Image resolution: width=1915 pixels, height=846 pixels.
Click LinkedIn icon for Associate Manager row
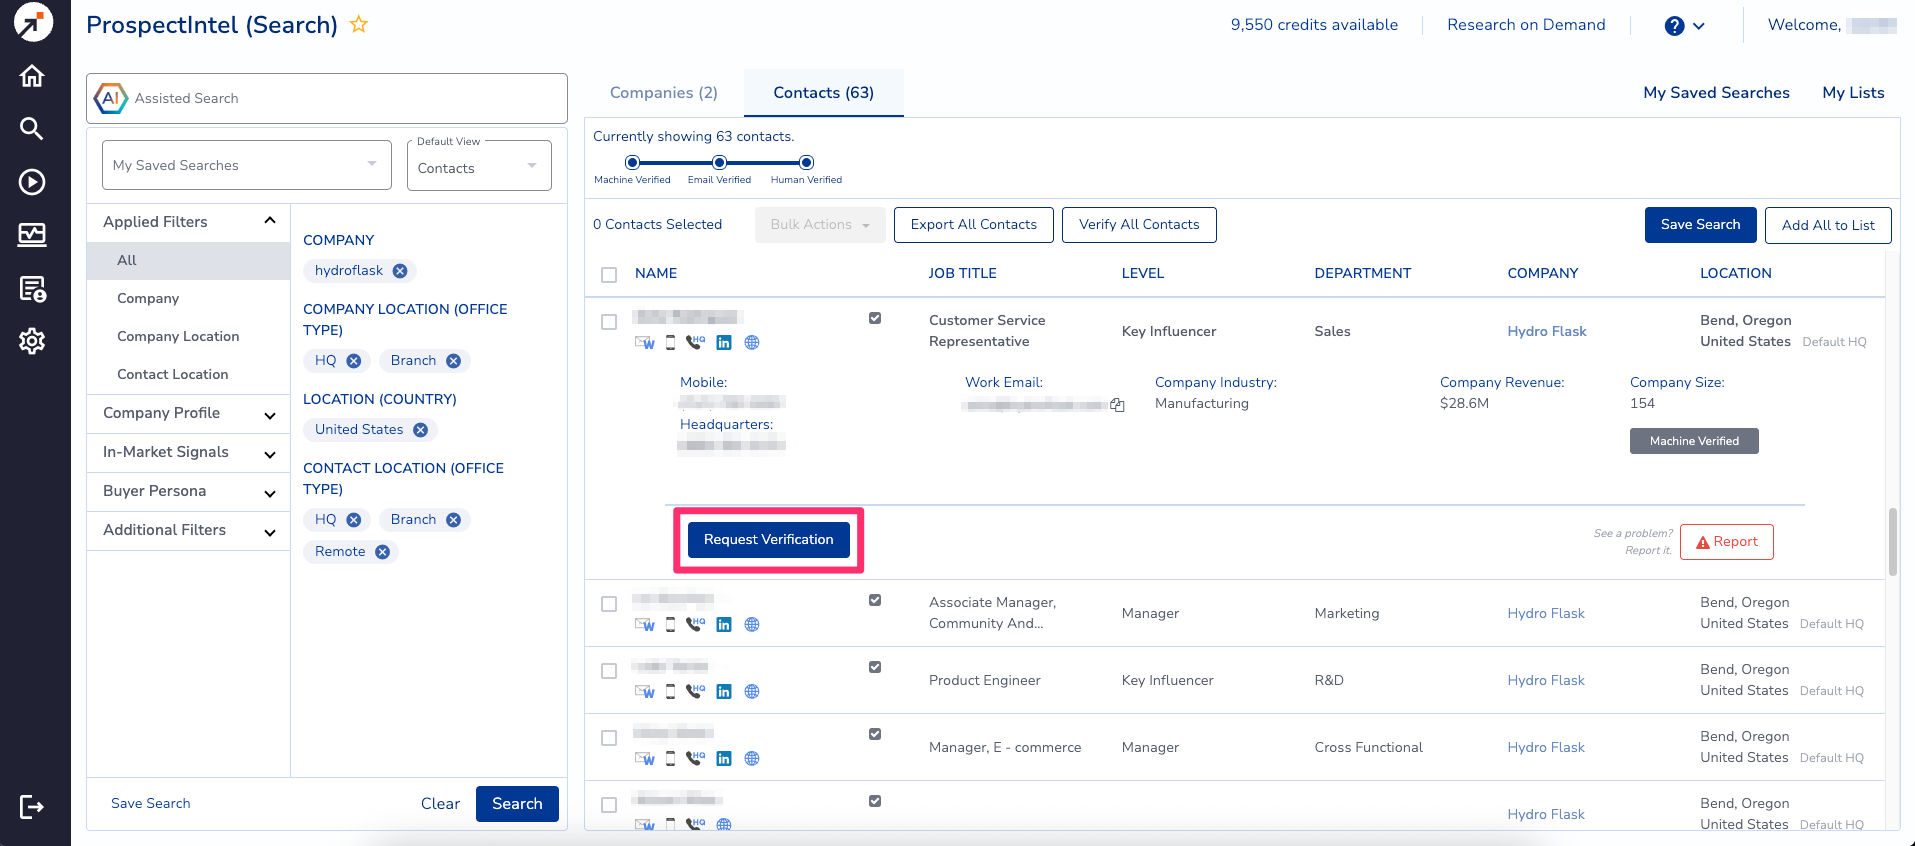click(724, 624)
